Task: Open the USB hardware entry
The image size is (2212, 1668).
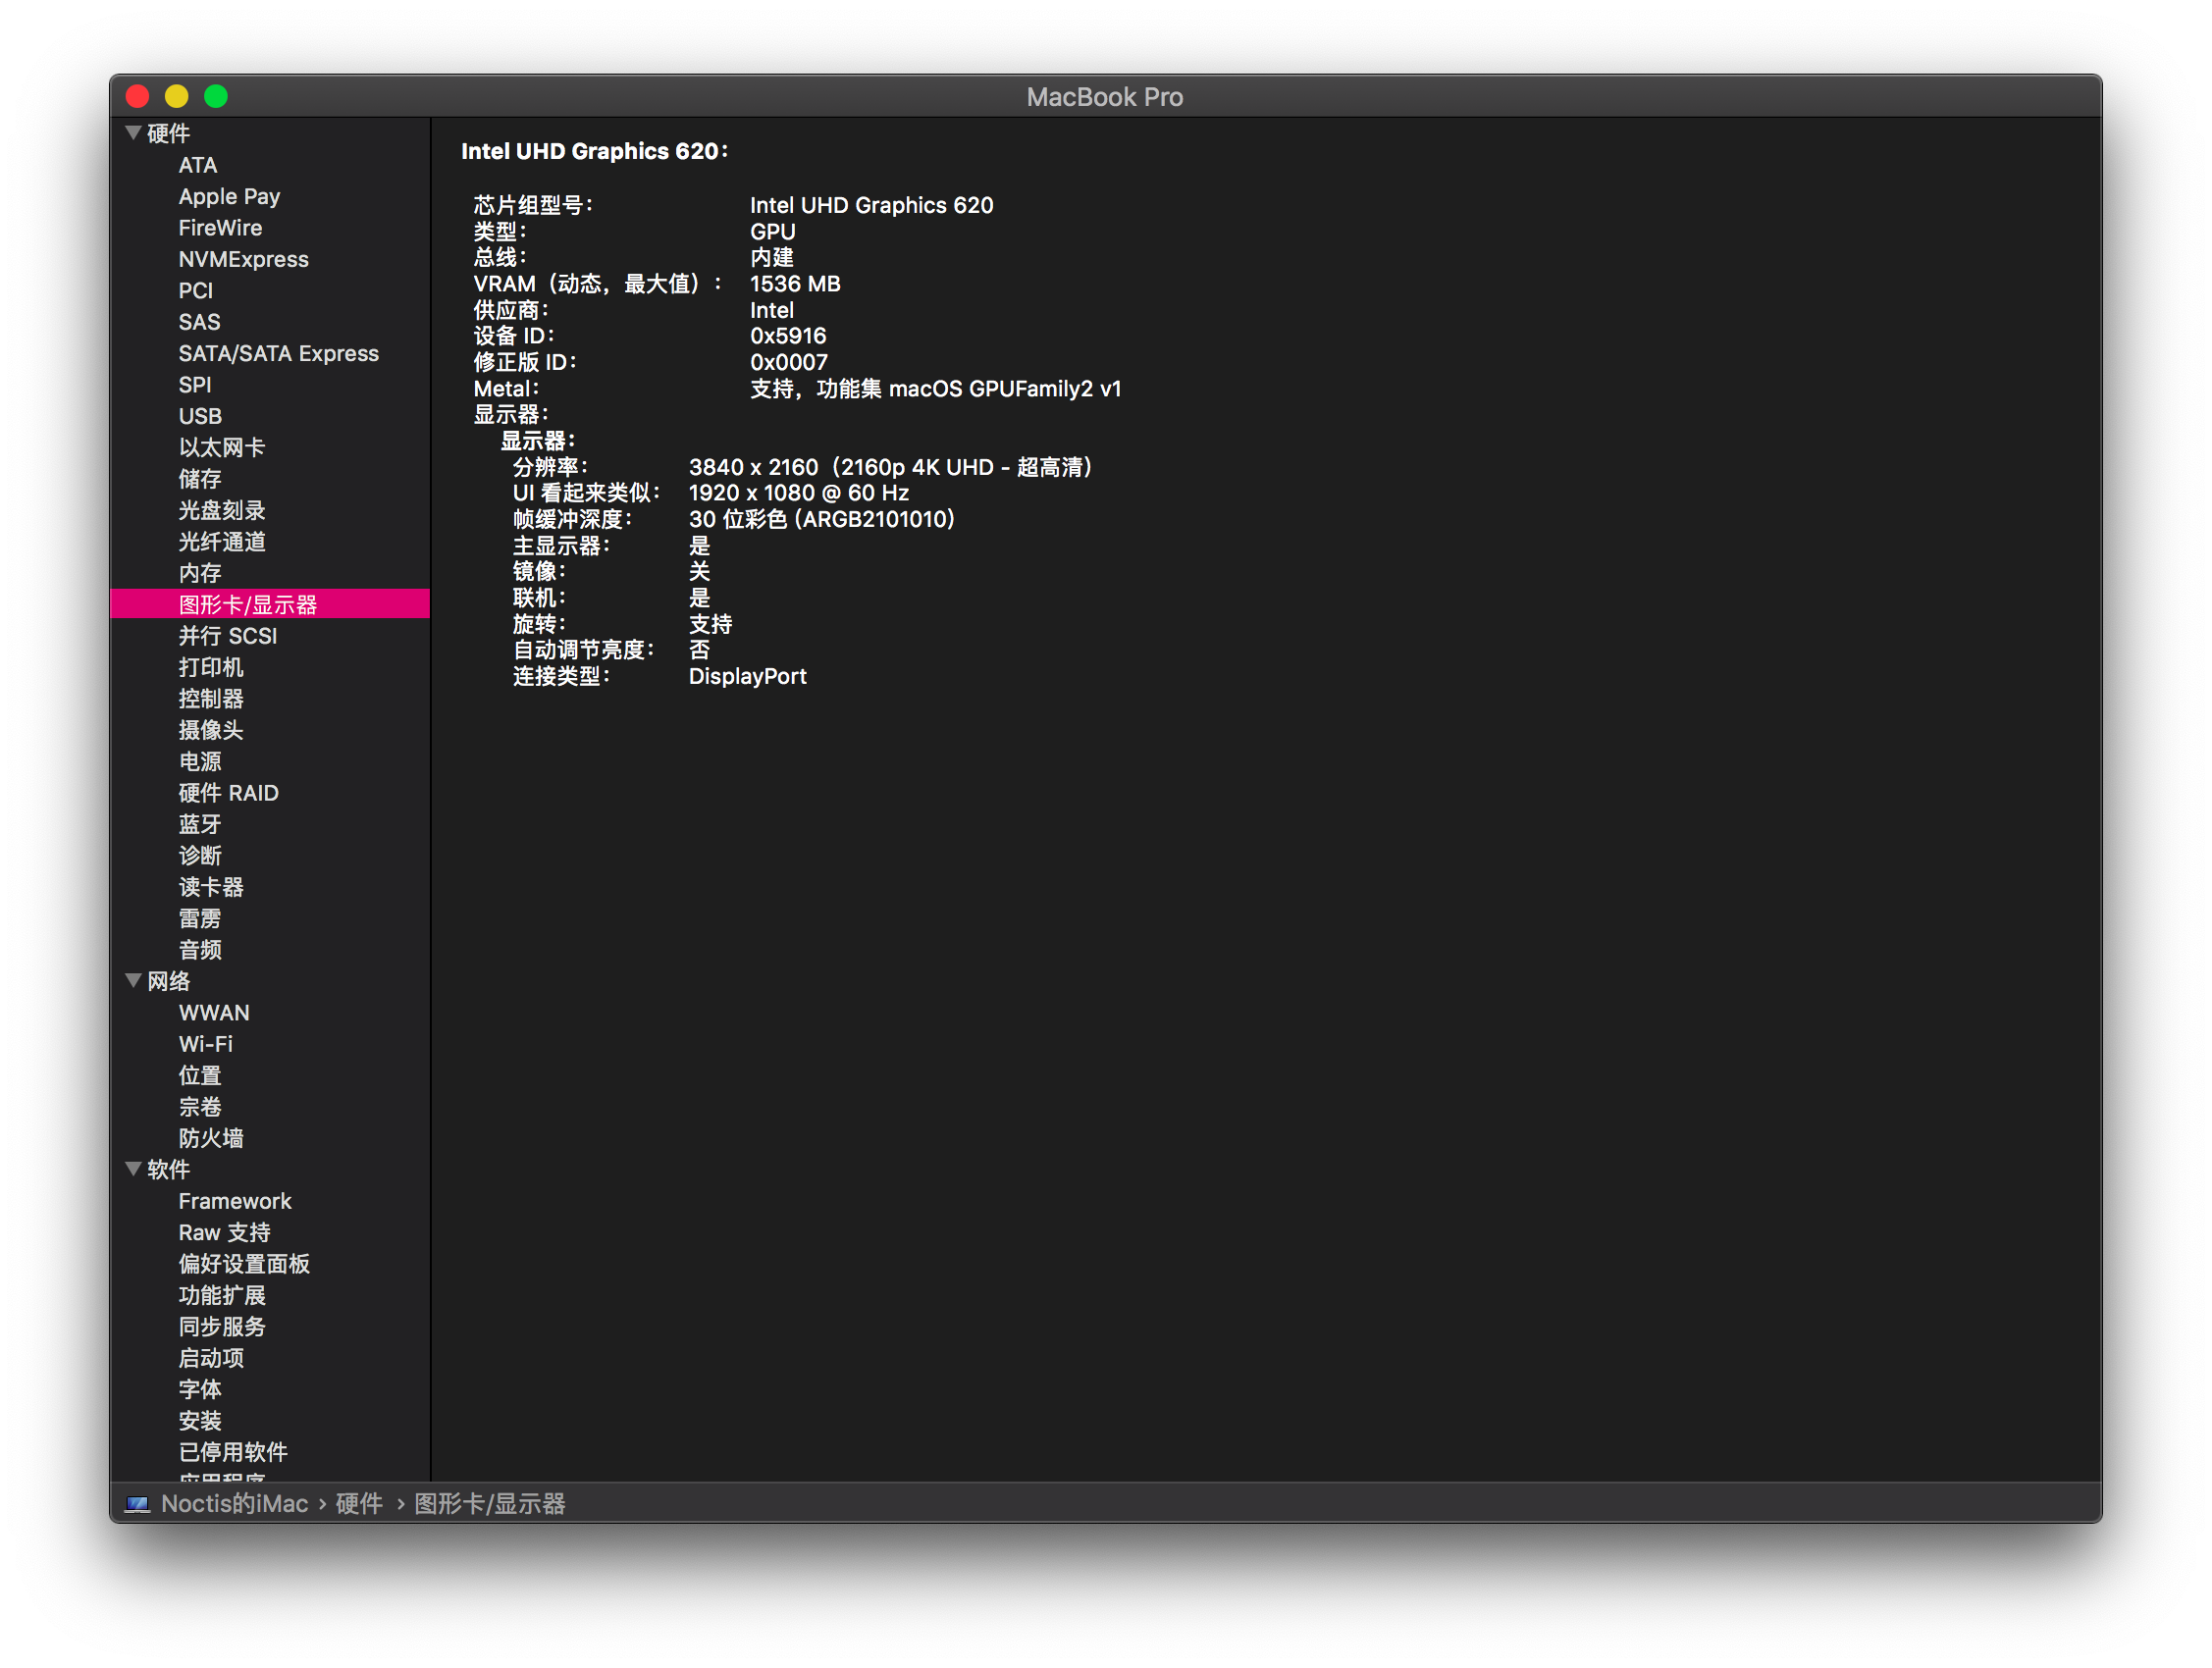Action: [200, 416]
